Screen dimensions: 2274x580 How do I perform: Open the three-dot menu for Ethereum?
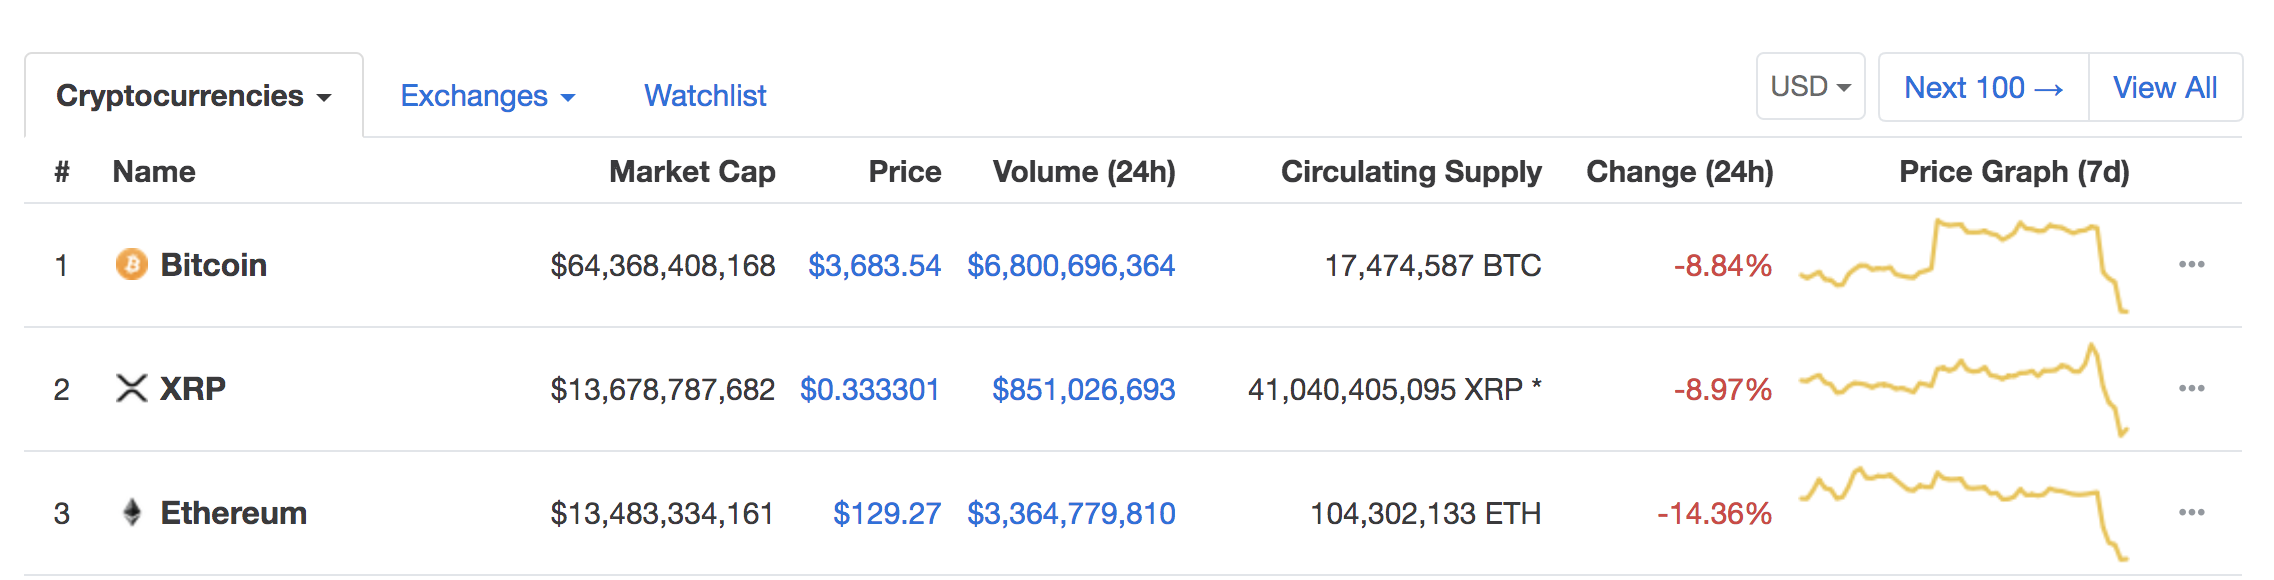pos(2191,512)
